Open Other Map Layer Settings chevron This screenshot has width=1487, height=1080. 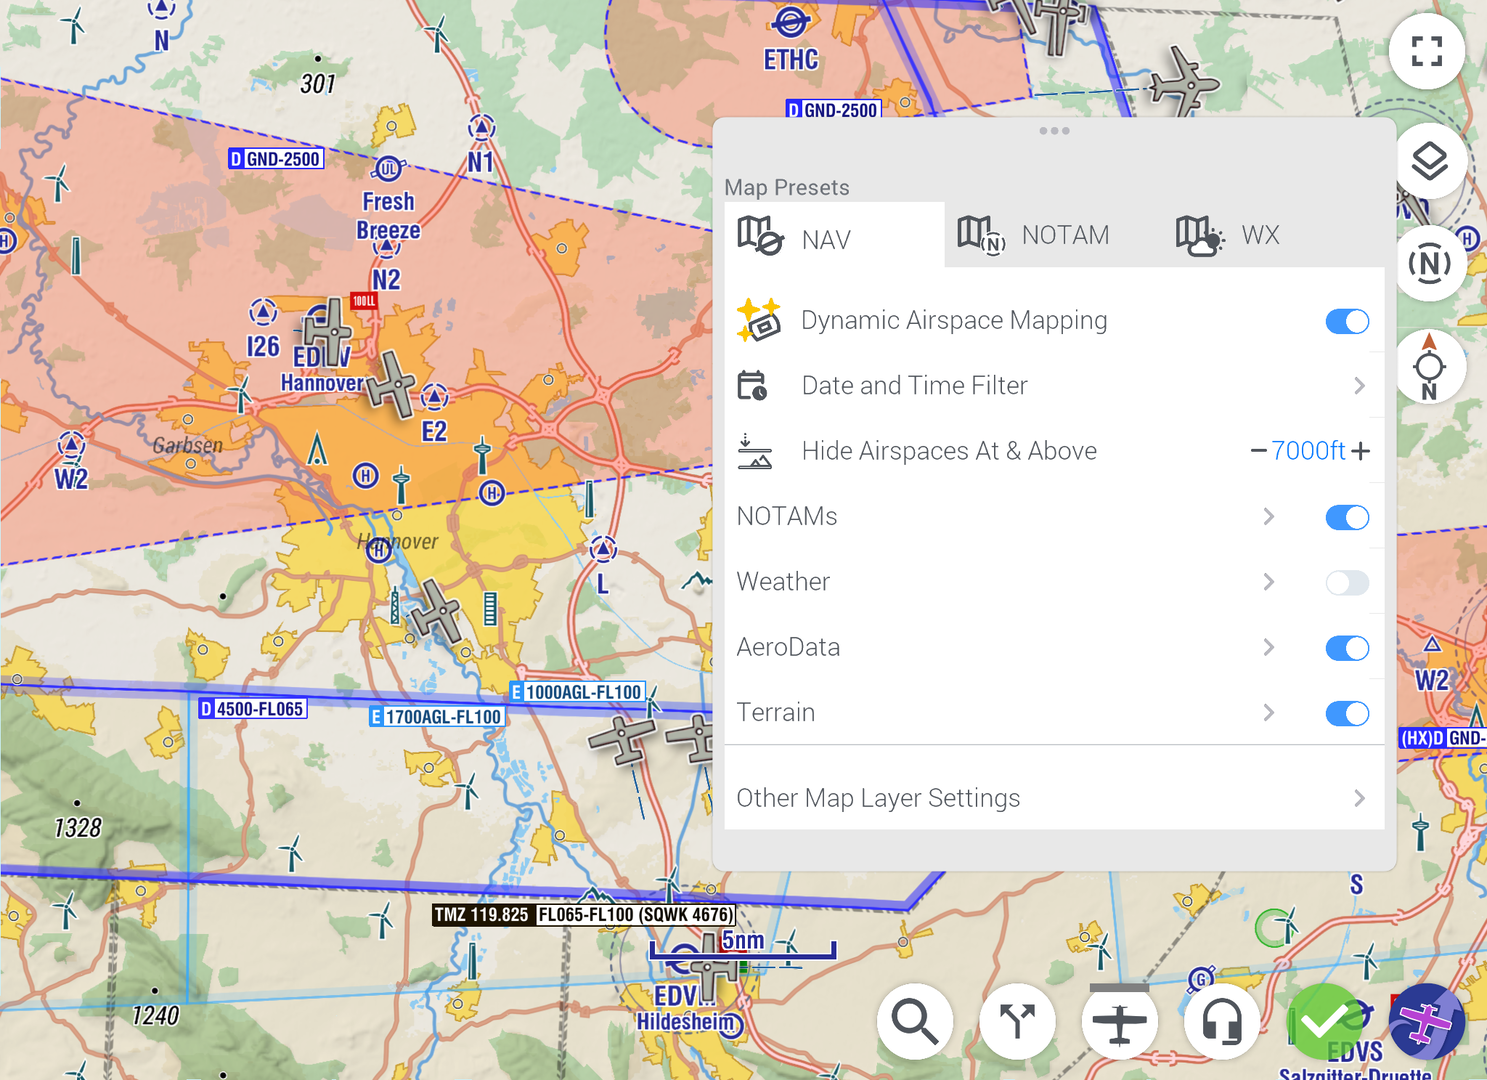pyautogui.click(x=1359, y=798)
